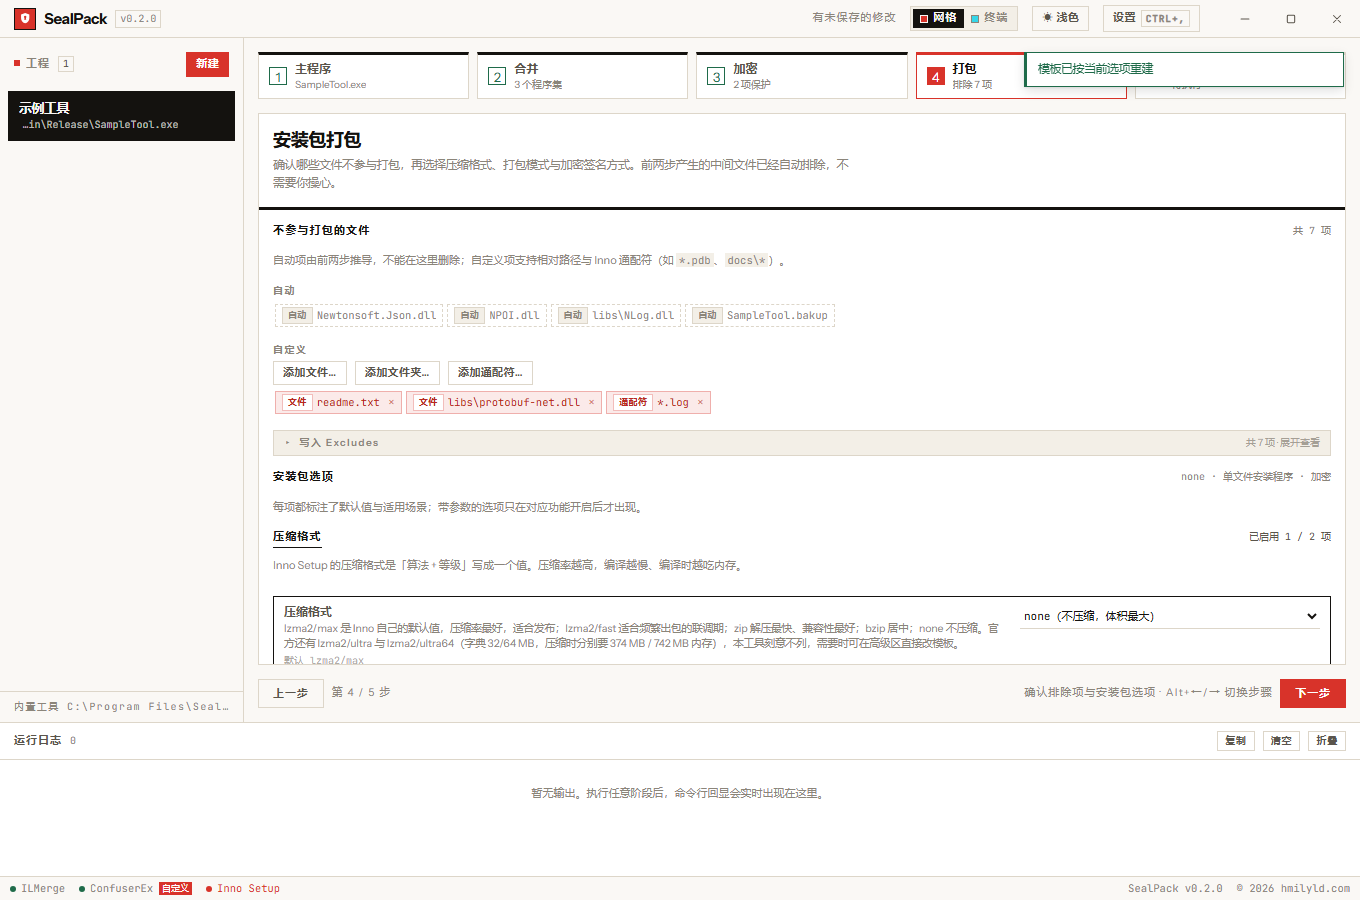Proceed with 下一步 button

tap(1312, 693)
